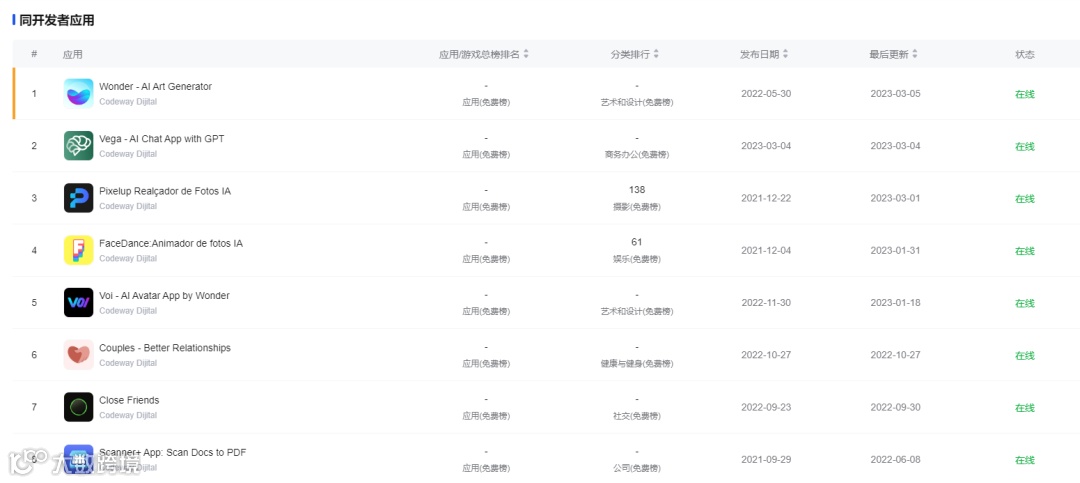Click Codeway Dijital under Couples app
1080x483 pixels.
128,364
